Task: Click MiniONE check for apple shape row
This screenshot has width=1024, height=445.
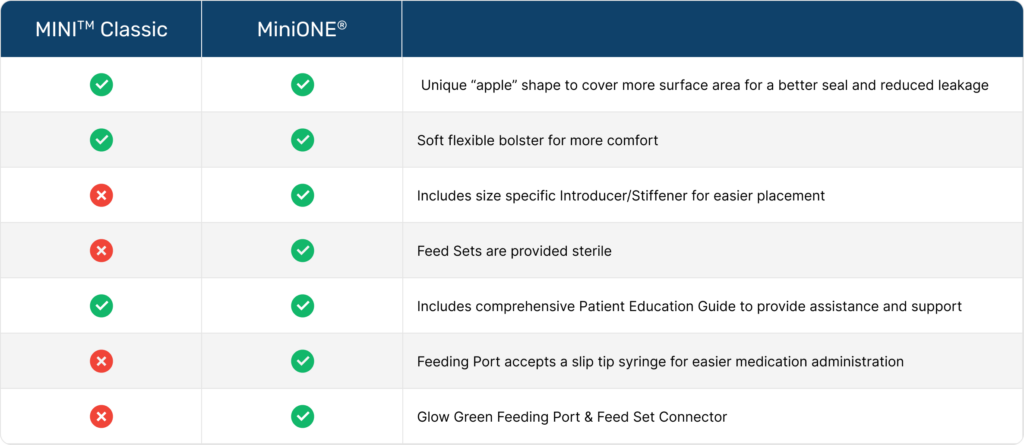Action: [x=302, y=85]
